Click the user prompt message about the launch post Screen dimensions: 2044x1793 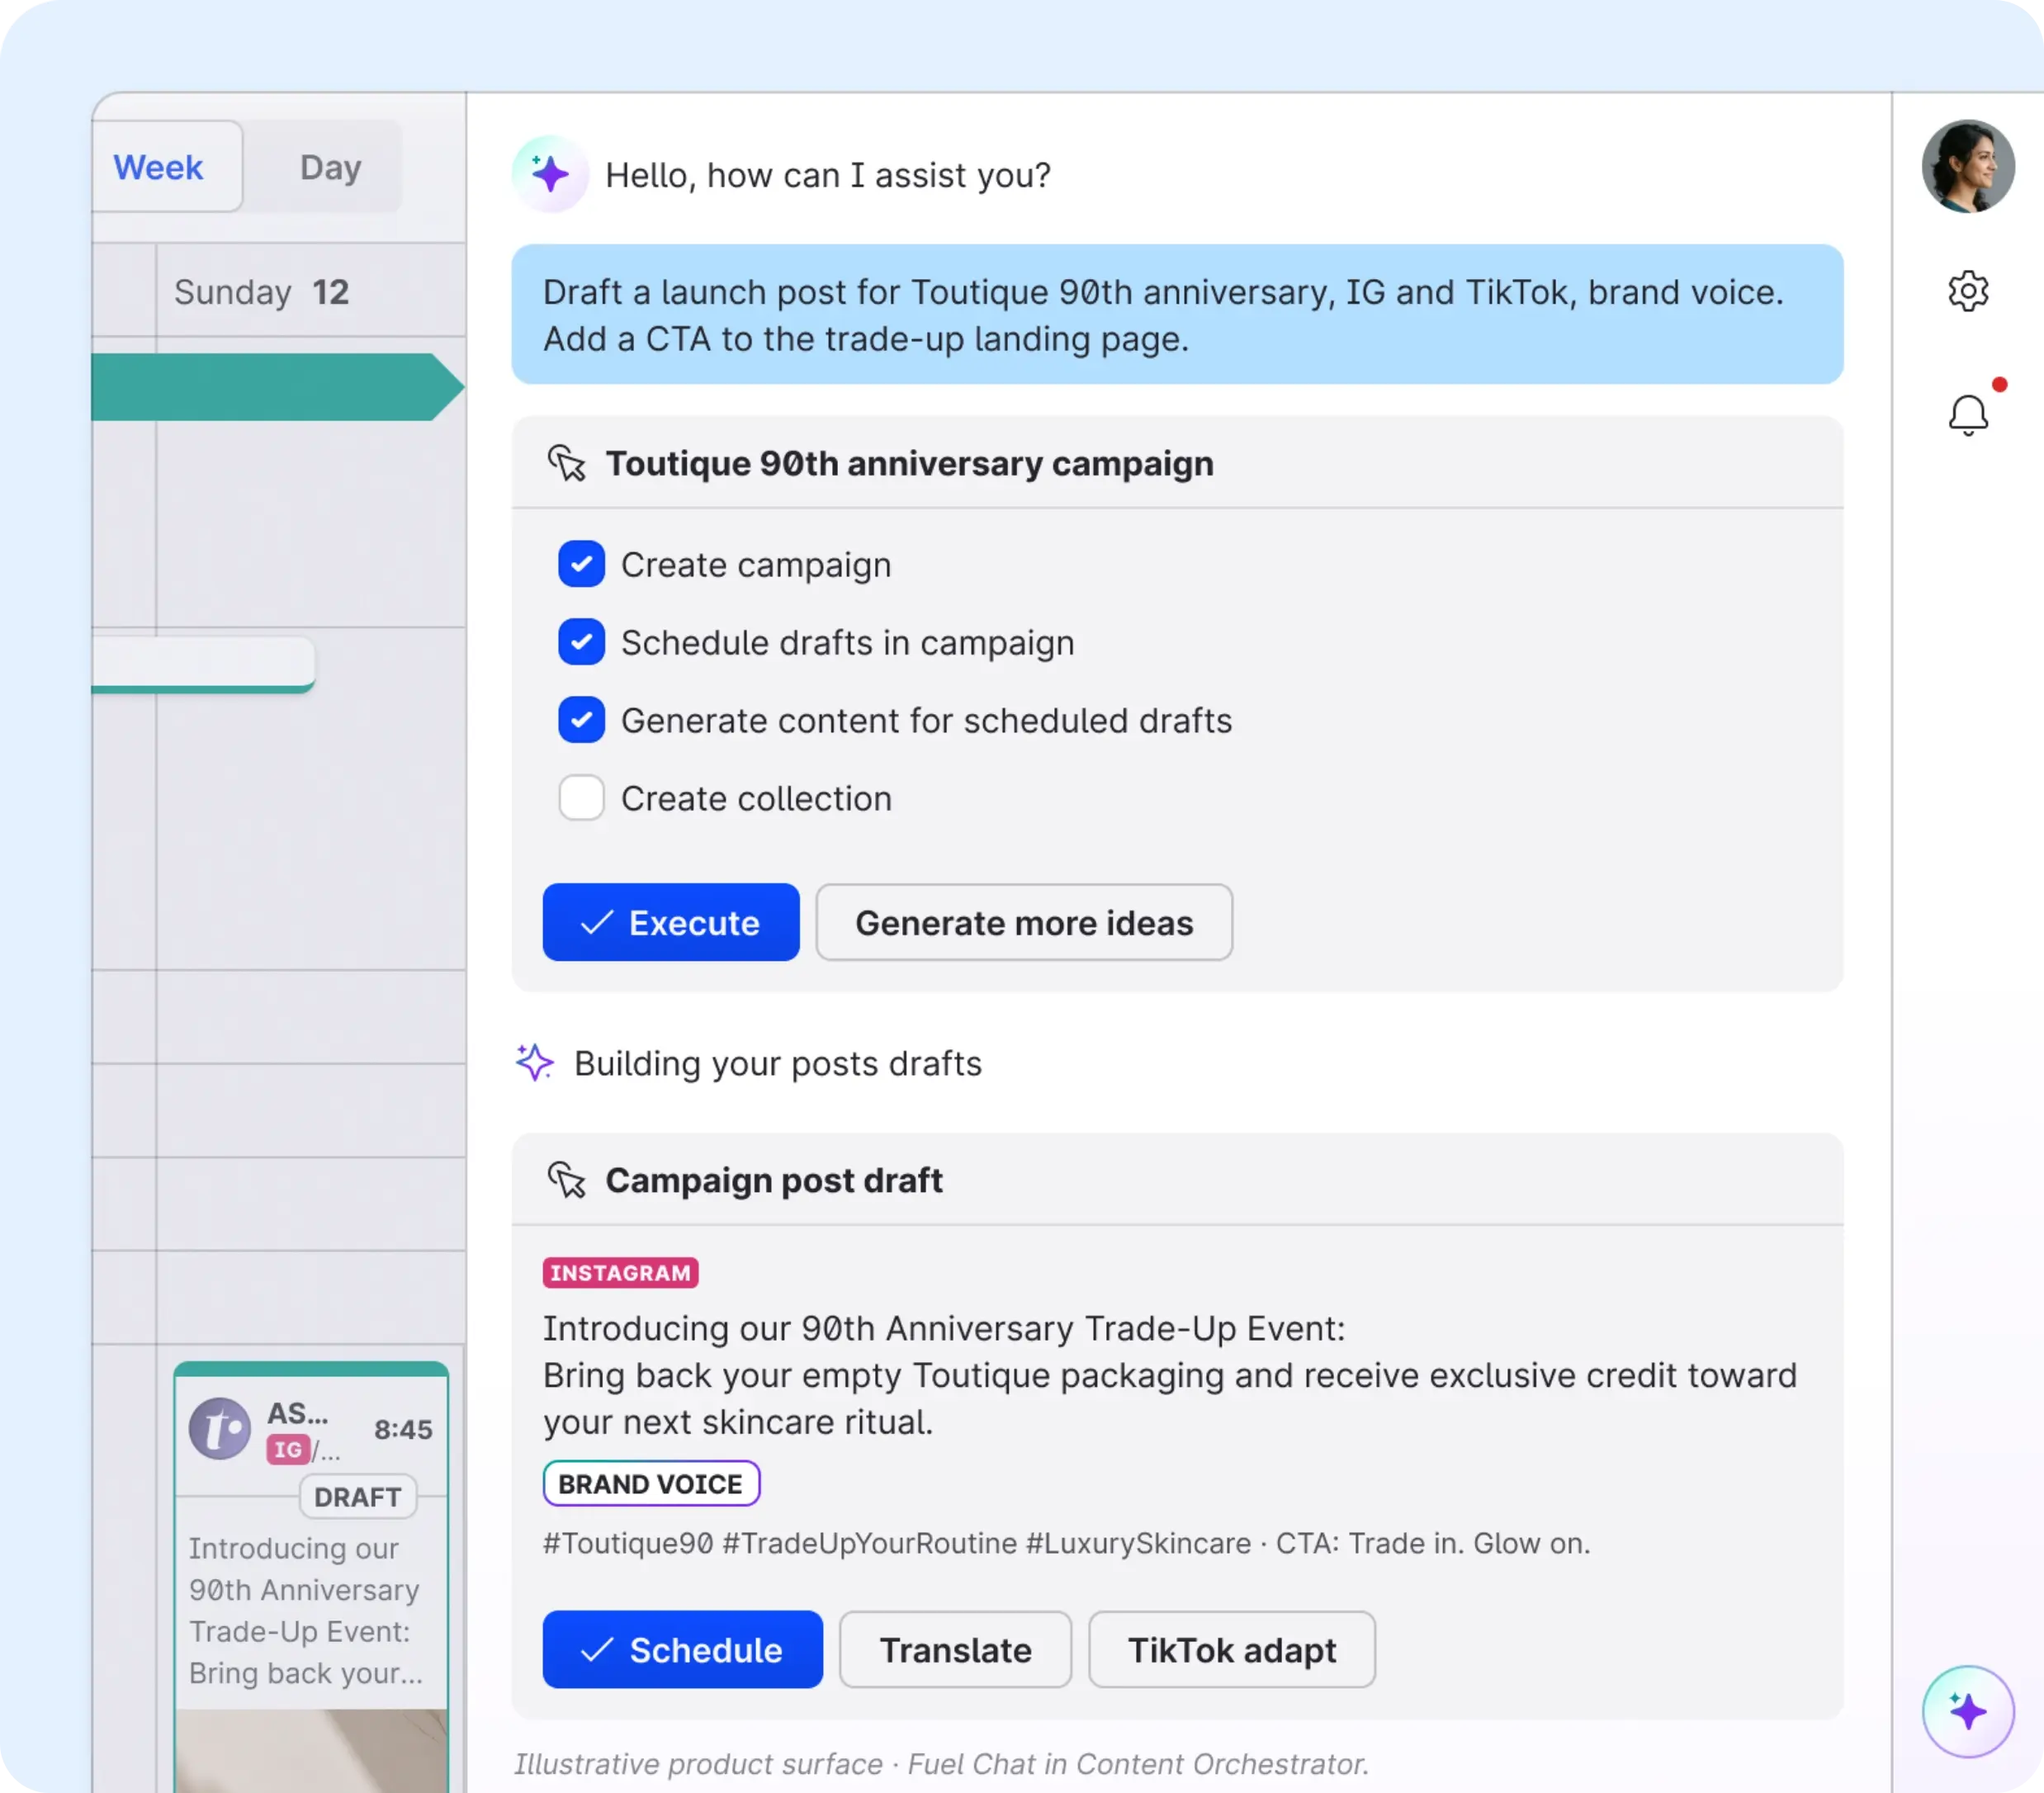point(1177,314)
